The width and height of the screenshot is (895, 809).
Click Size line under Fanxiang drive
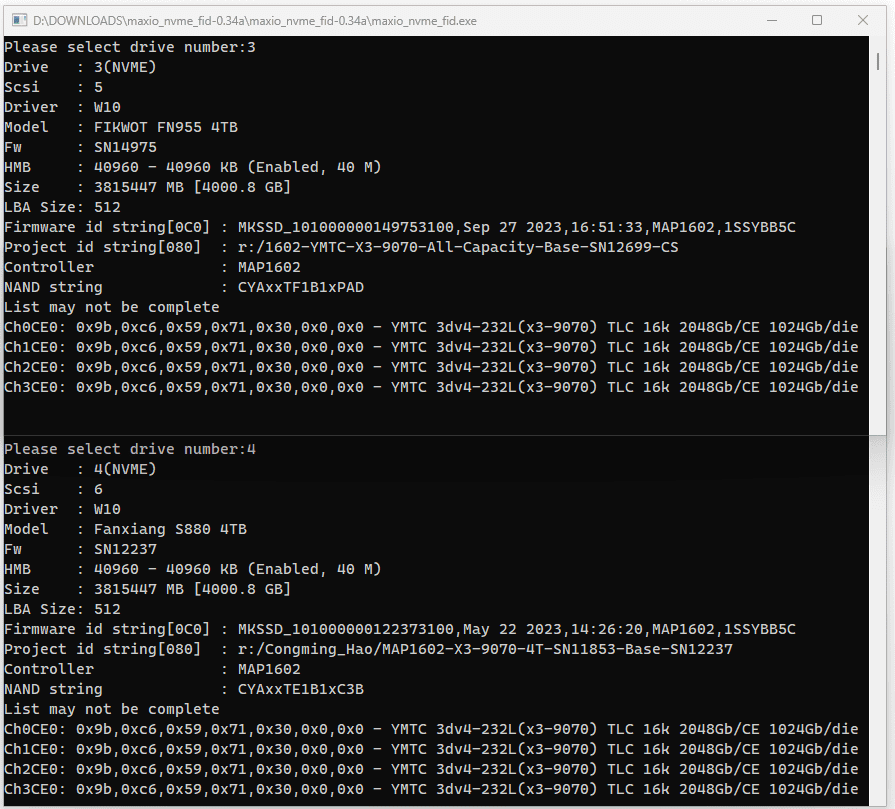(x=147, y=589)
